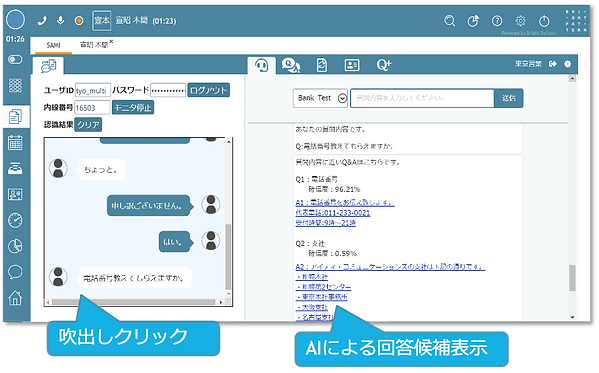Screen dimensions: 599x373
Task: Open the Q+ add question tab
Action: click(384, 65)
